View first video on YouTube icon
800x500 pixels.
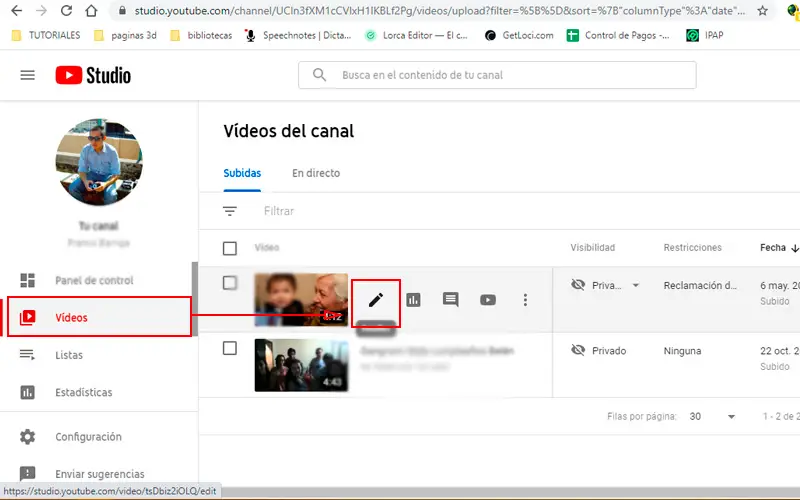point(488,300)
